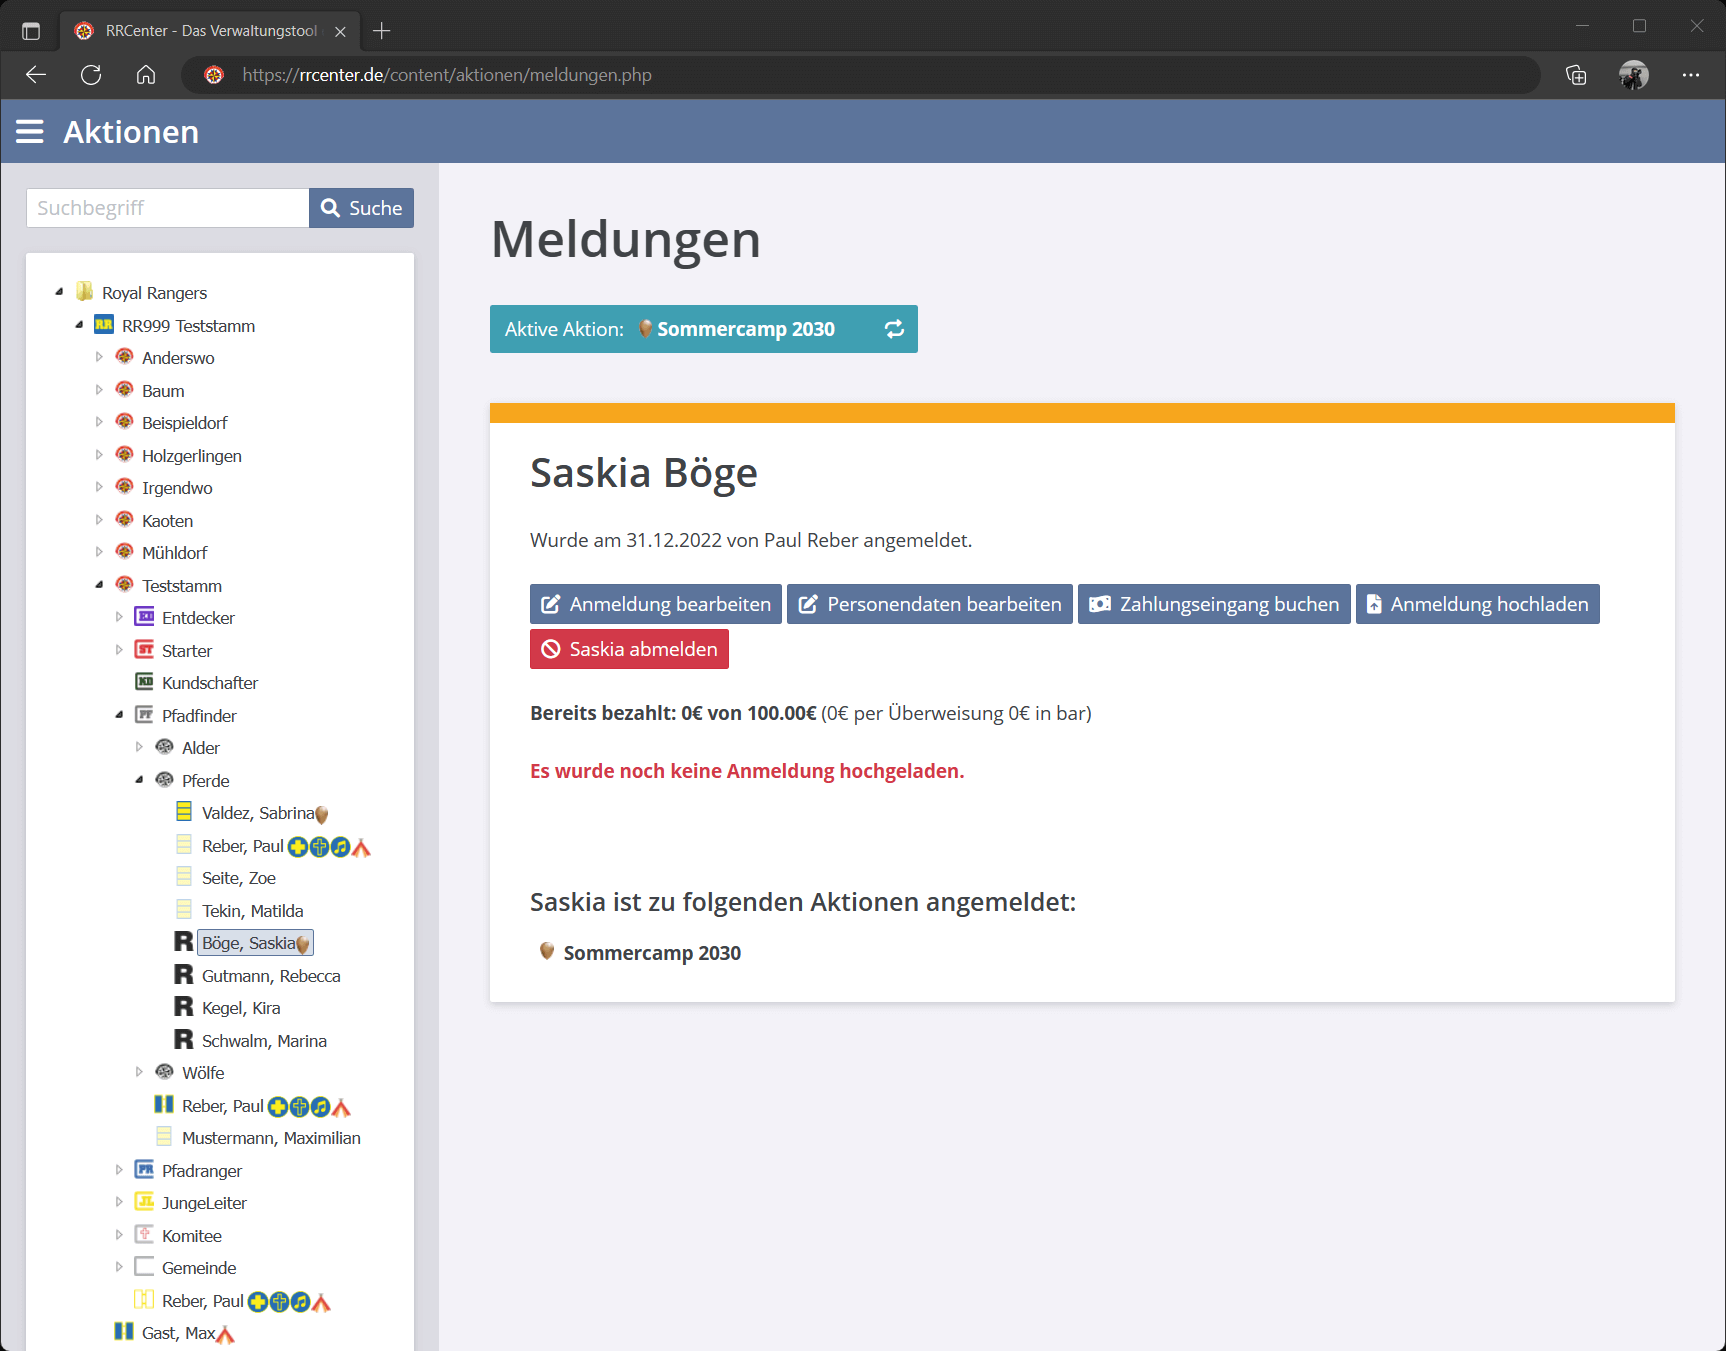Expand the Wölfe group
The height and width of the screenshot is (1351, 1726).
[x=139, y=1071]
